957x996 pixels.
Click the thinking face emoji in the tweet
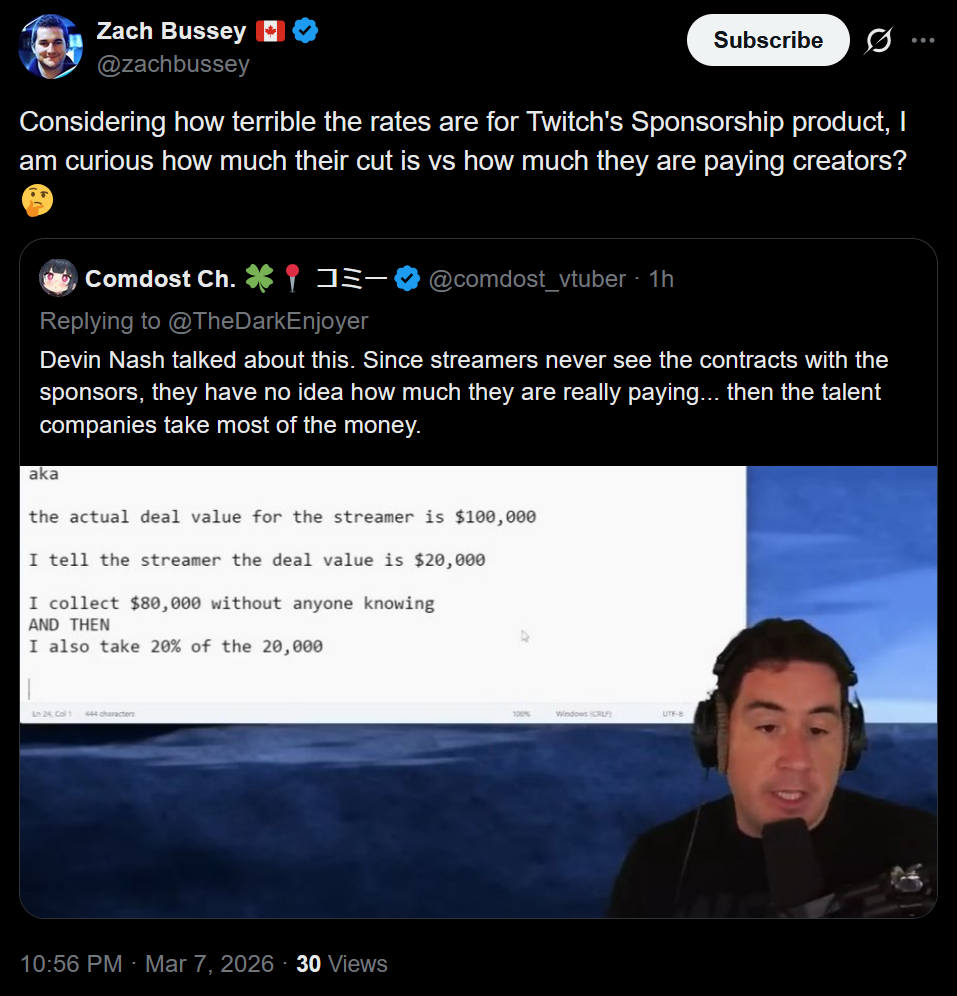point(37,200)
